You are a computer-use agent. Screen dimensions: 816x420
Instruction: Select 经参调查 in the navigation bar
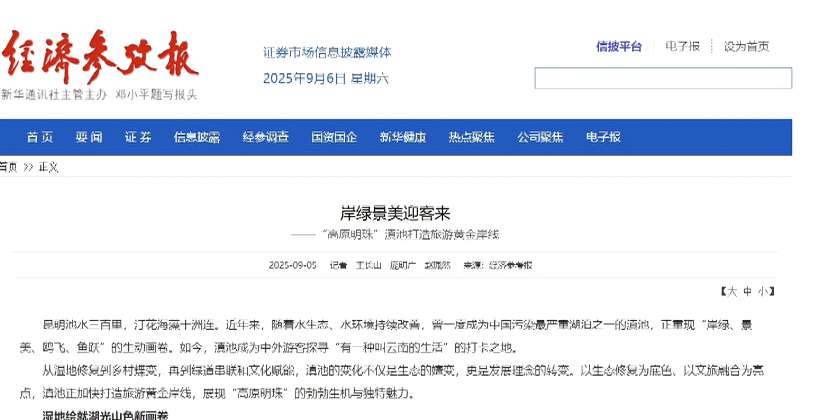[x=265, y=137]
